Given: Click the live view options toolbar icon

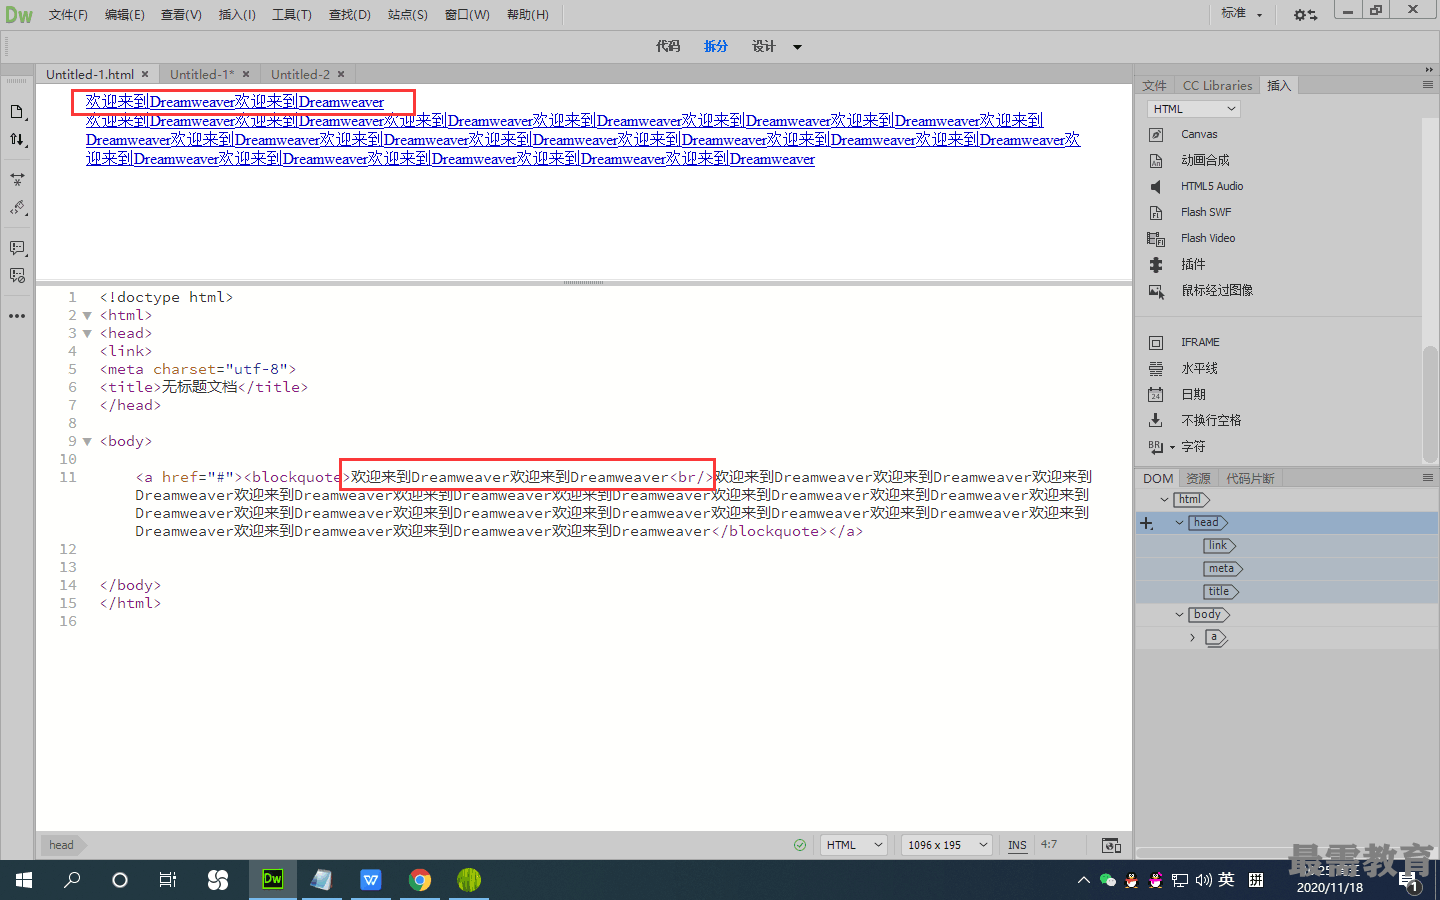Looking at the screenshot, I should pyautogui.click(x=17, y=179).
